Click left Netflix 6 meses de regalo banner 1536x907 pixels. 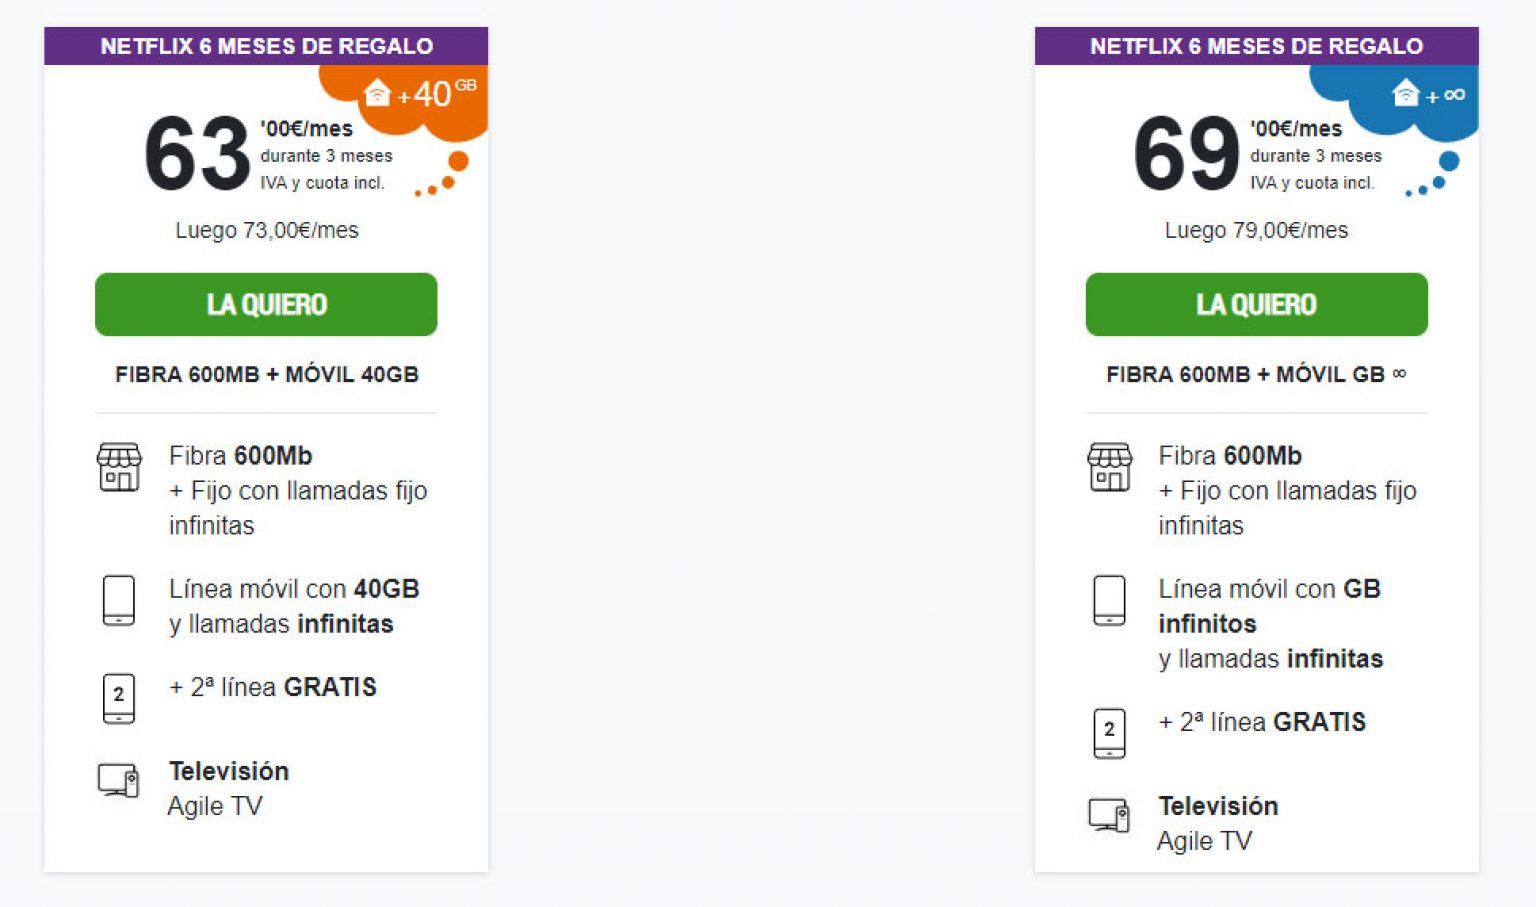click(x=266, y=46)
